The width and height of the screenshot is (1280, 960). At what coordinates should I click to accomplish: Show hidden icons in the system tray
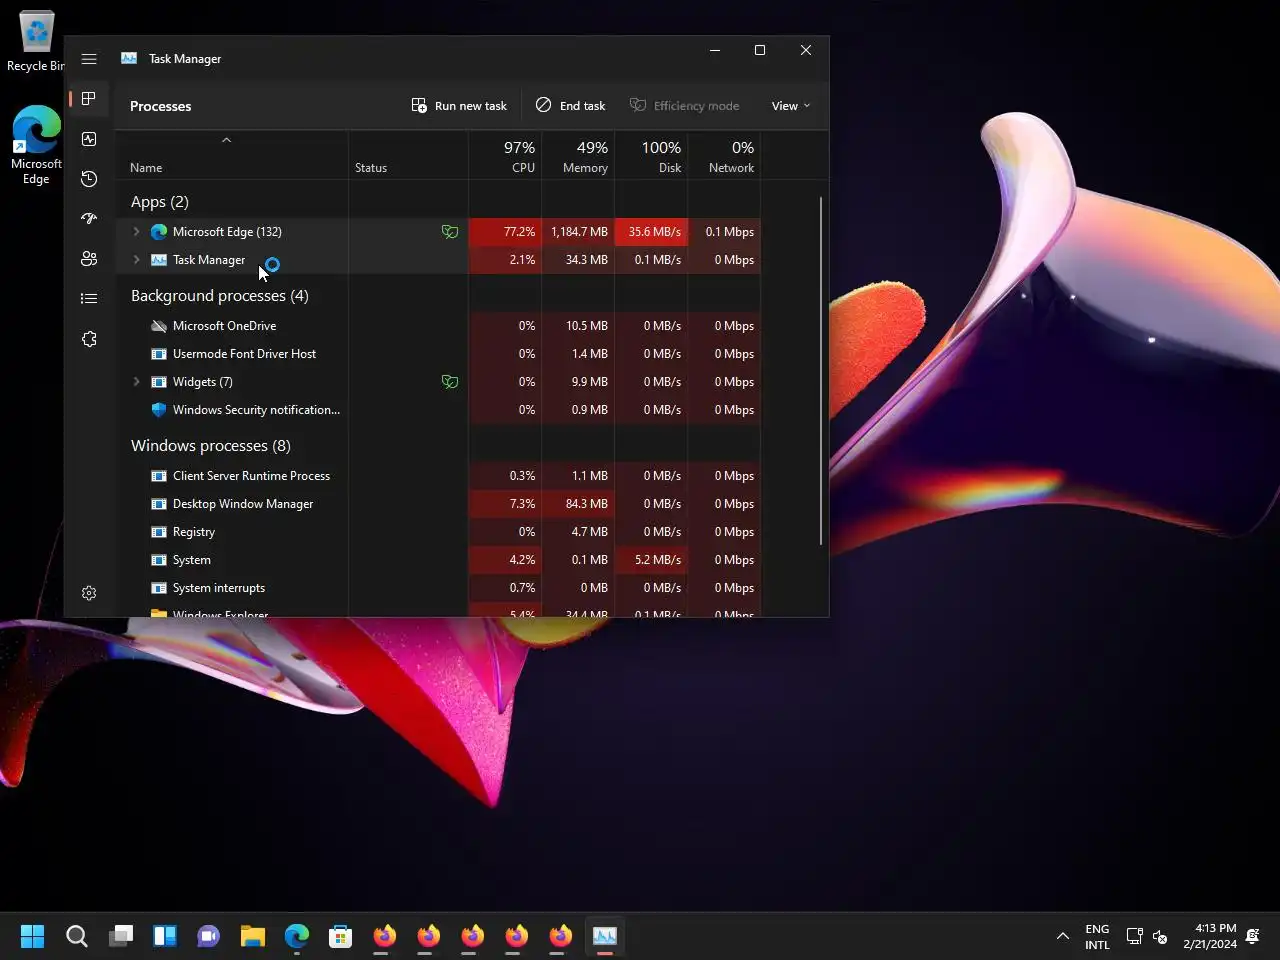pyautogui.click(x=1063, y=937)
